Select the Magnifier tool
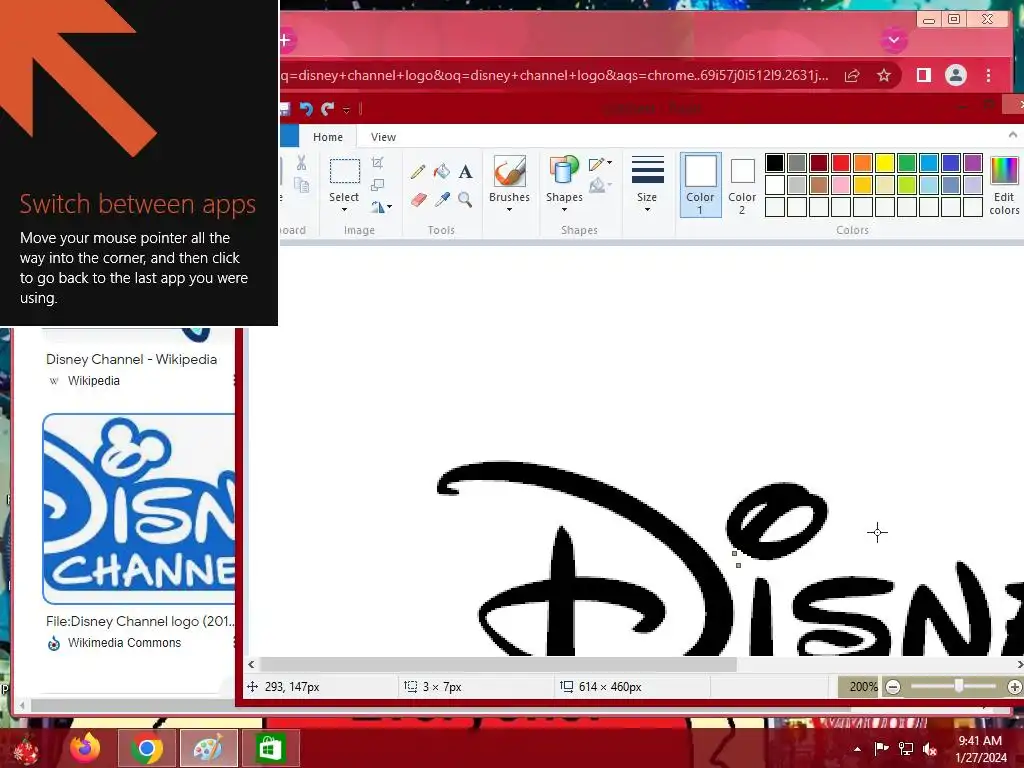 click(x=465, y=199)
